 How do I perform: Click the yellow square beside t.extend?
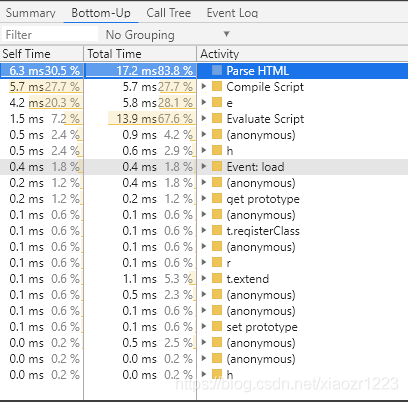(217, 278)
